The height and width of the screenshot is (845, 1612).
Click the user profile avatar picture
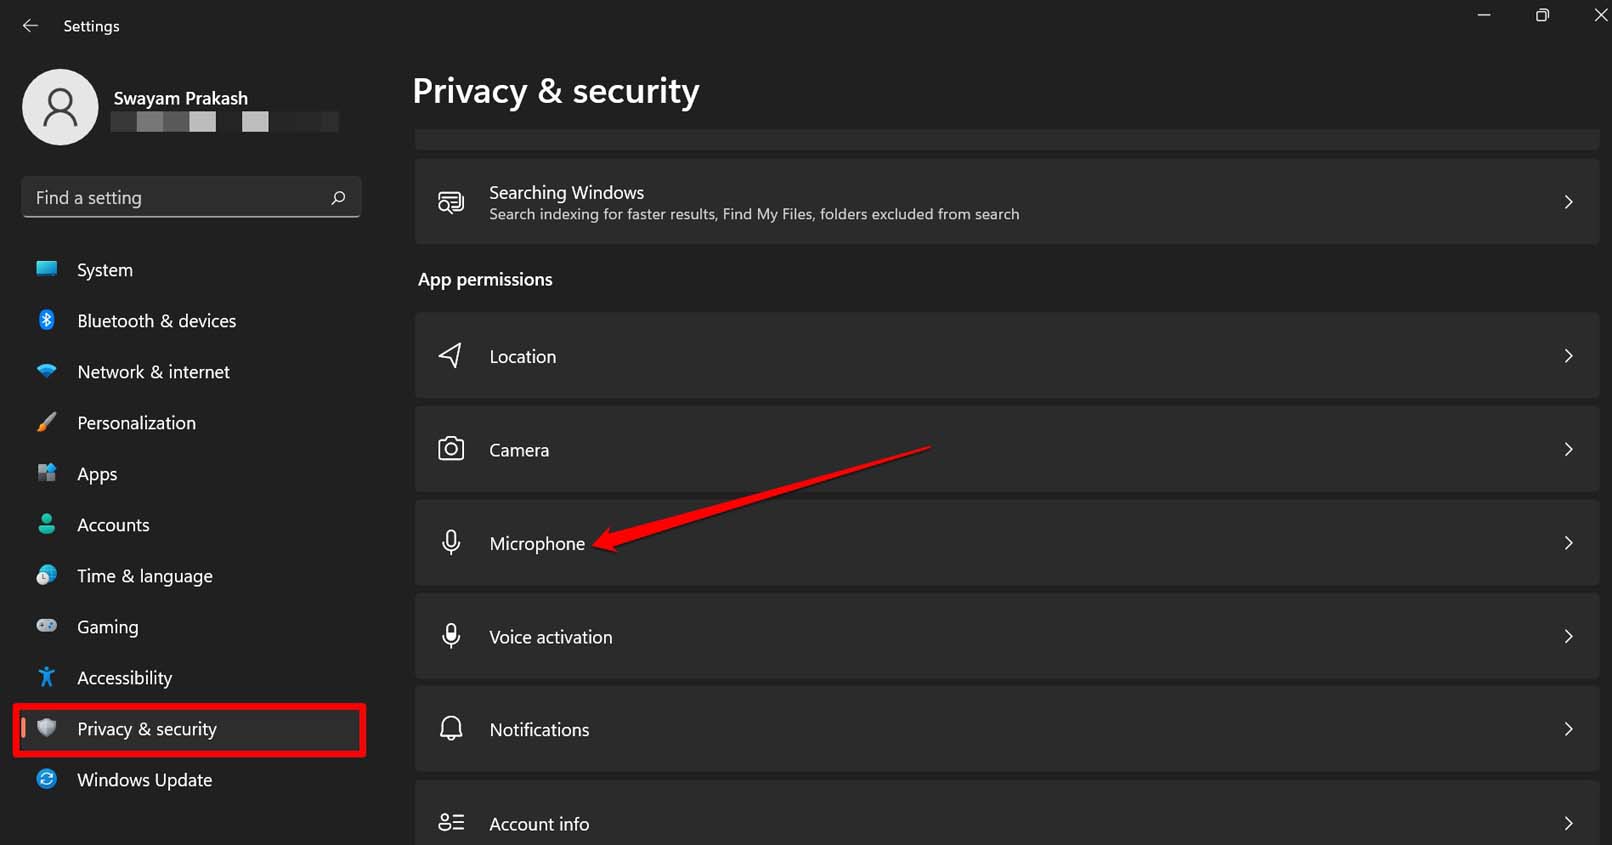coord(60,107)
